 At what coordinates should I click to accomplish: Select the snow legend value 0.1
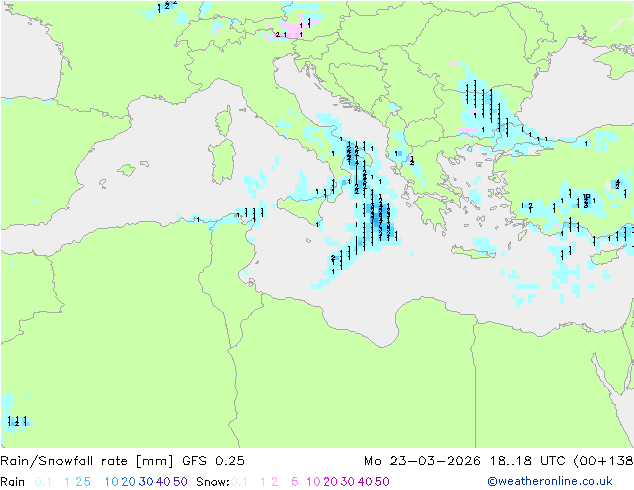[239, 482]
